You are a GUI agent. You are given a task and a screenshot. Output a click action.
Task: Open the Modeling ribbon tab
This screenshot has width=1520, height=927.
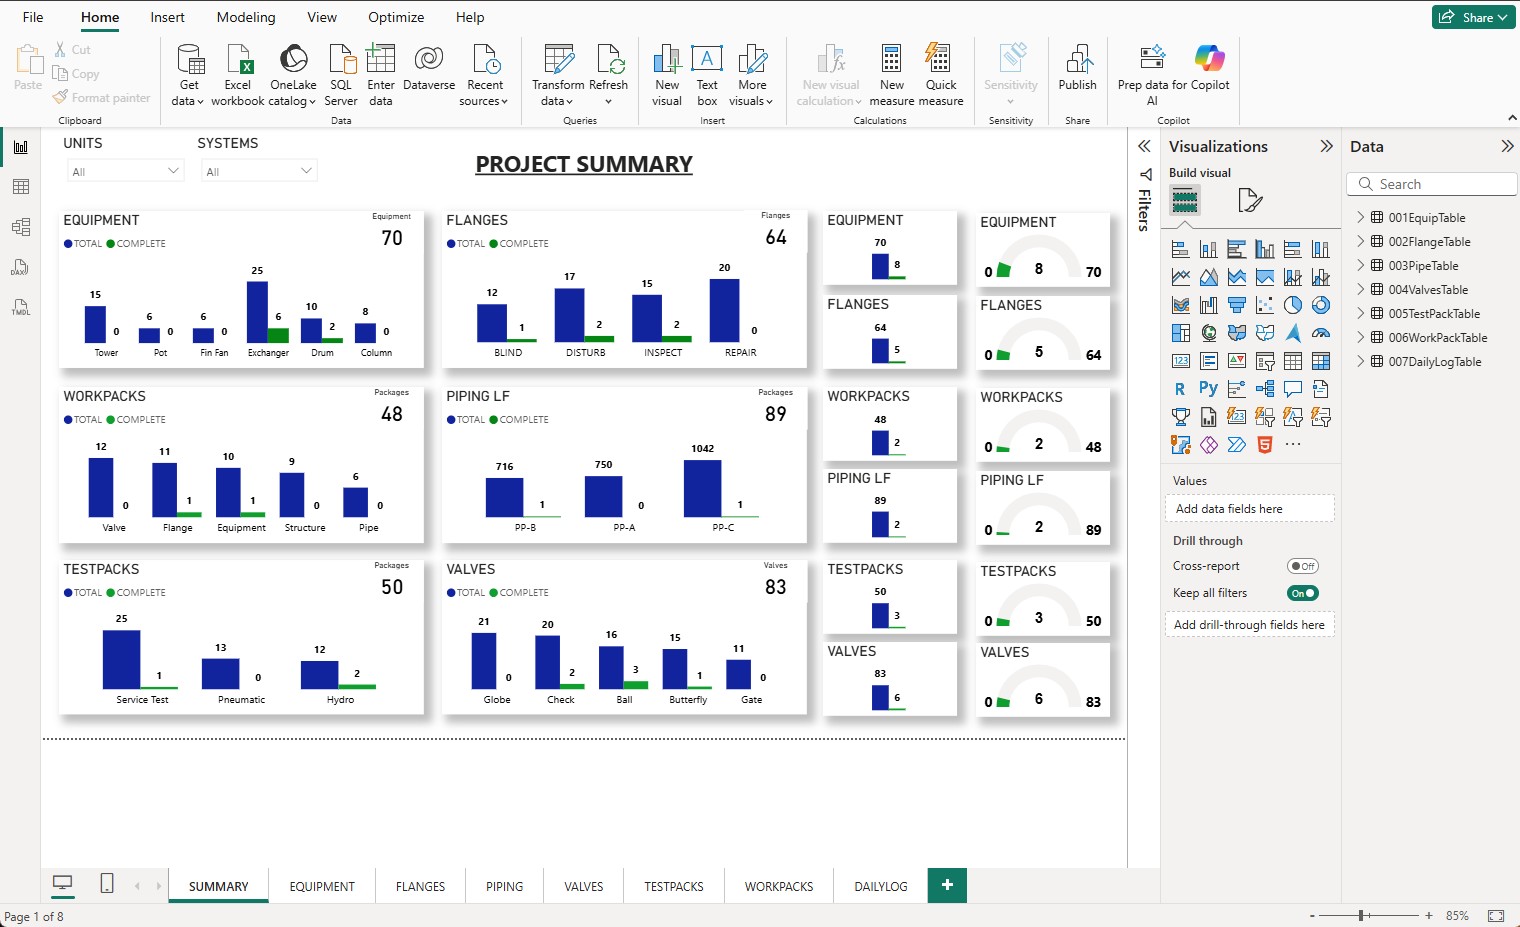(245, 17)
